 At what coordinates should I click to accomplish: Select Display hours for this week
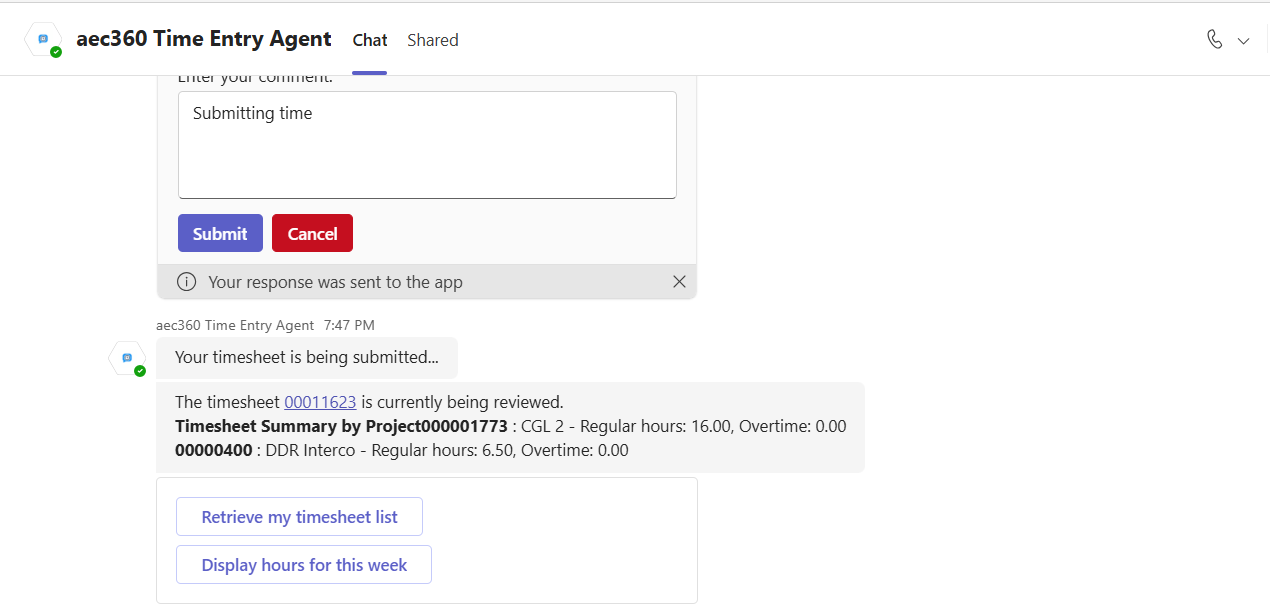pyautogui.click(x=304, y=565)
